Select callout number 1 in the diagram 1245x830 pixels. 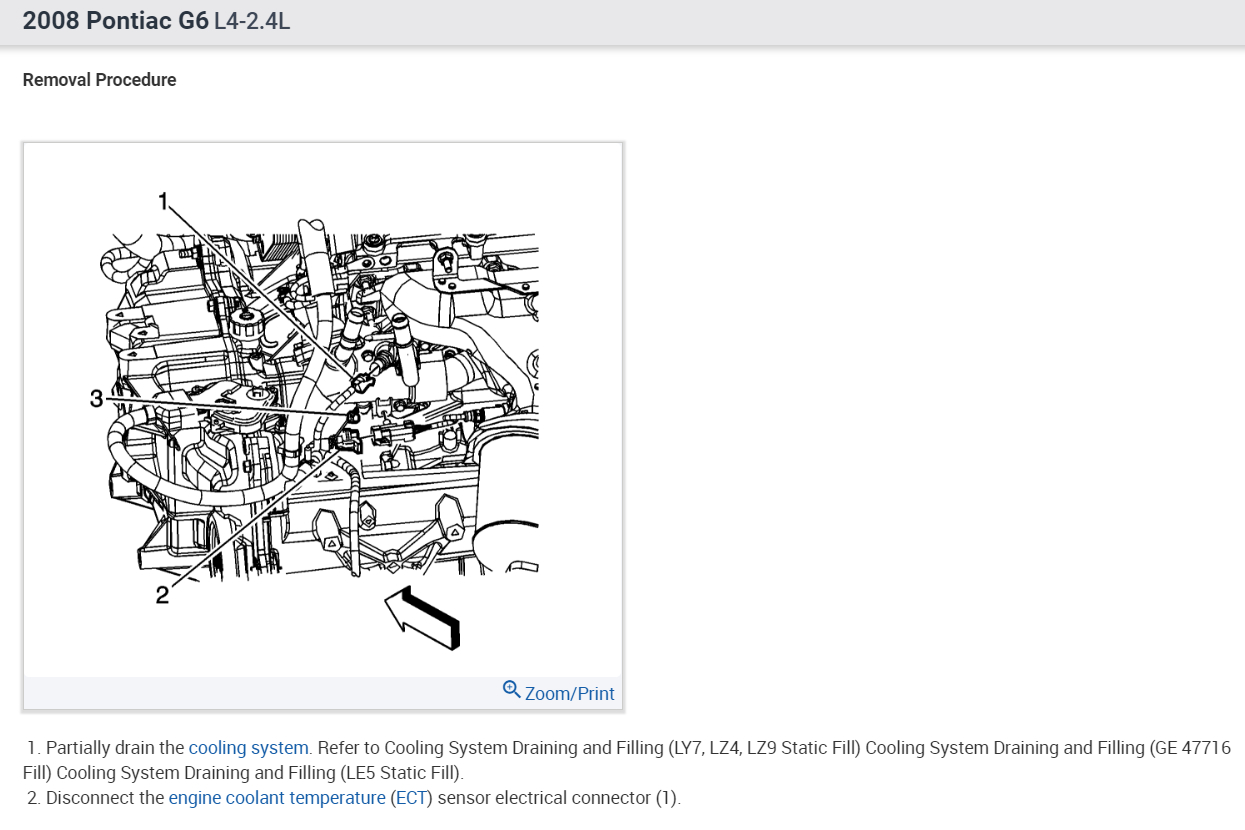(x=165, y=201)
